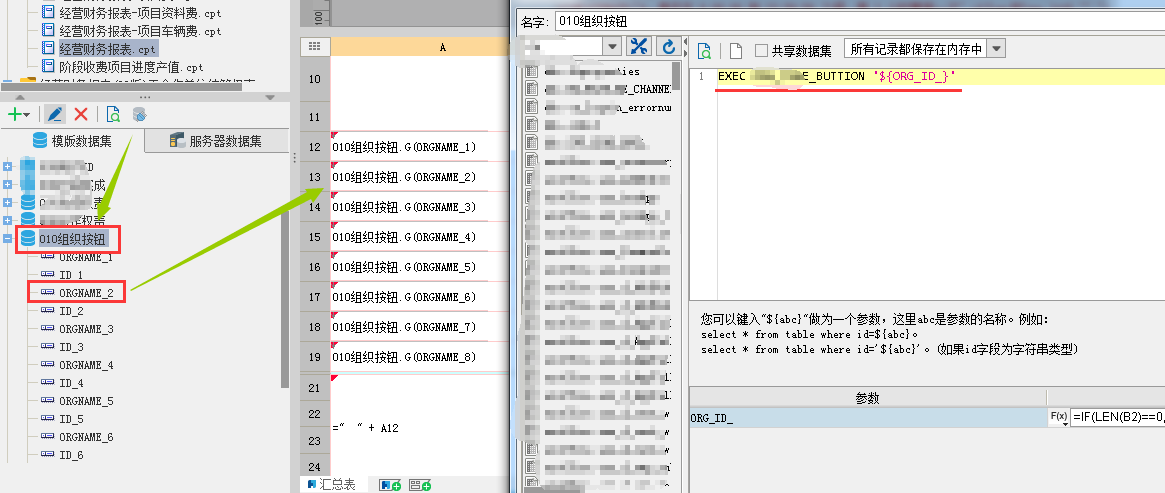Collapse the 010组织按钮 dataset node
Image resolution: width=1165 pixels, height=493 pixels.
pos(7,239)
